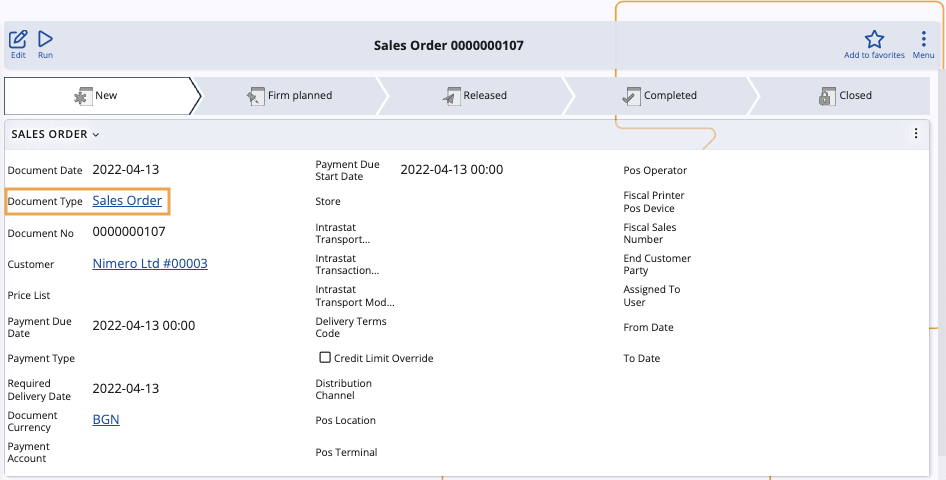This screenshot has width=946, height=480.
Task: Open the Menu three-dot icon
Action: (x=923, y=40)
